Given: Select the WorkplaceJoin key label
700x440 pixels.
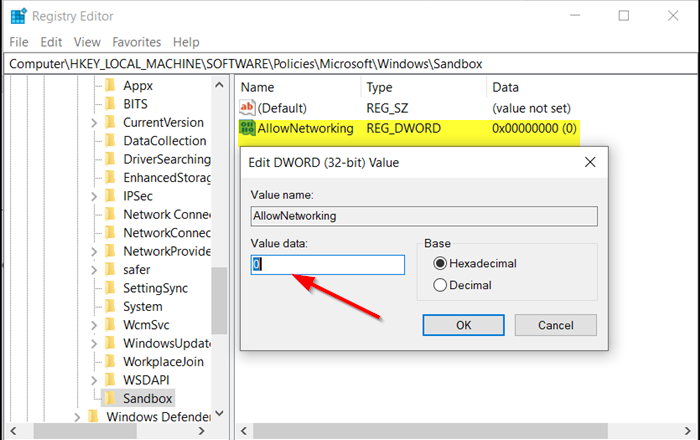Looking at the screenshot, I should [x=163, y=361].
